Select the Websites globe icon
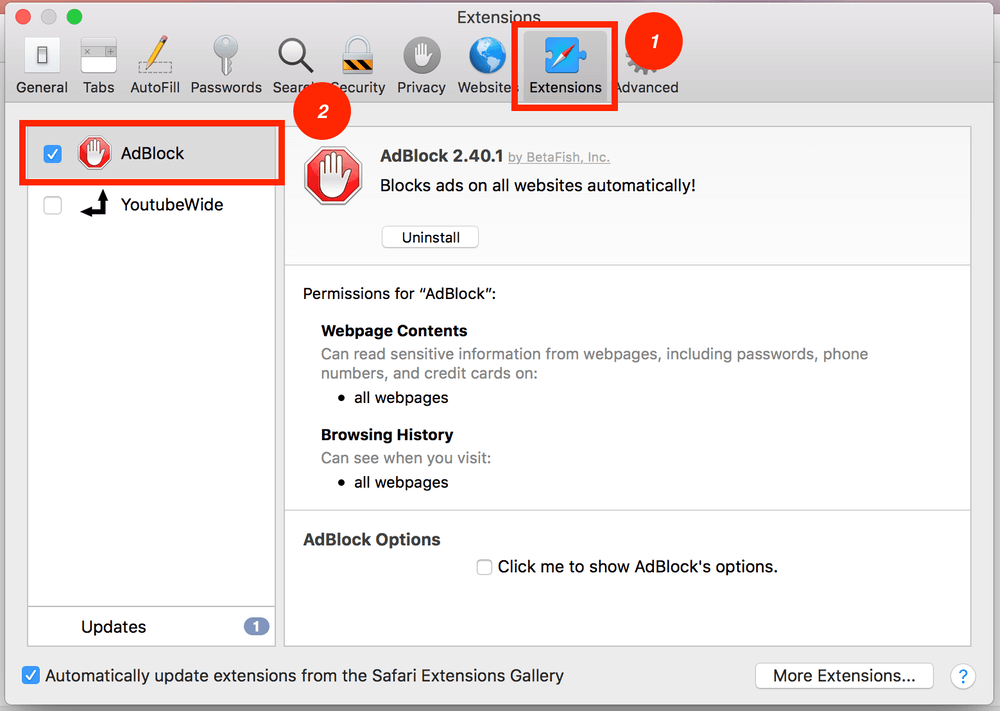Image resolution: width=1000 pixels, height=711 pixels. click(486, 58)
